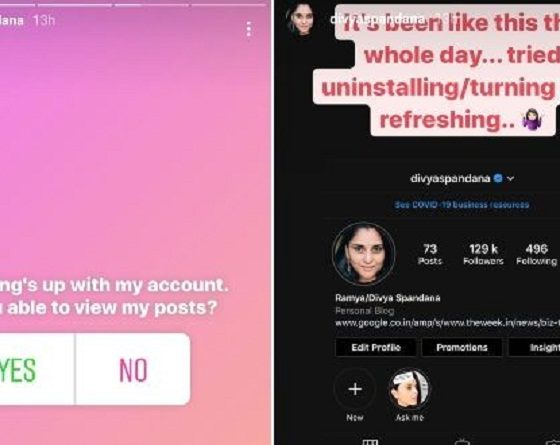560x445 pixels.
Task: Open the Promotions button
Action: (x=462, y=348)
